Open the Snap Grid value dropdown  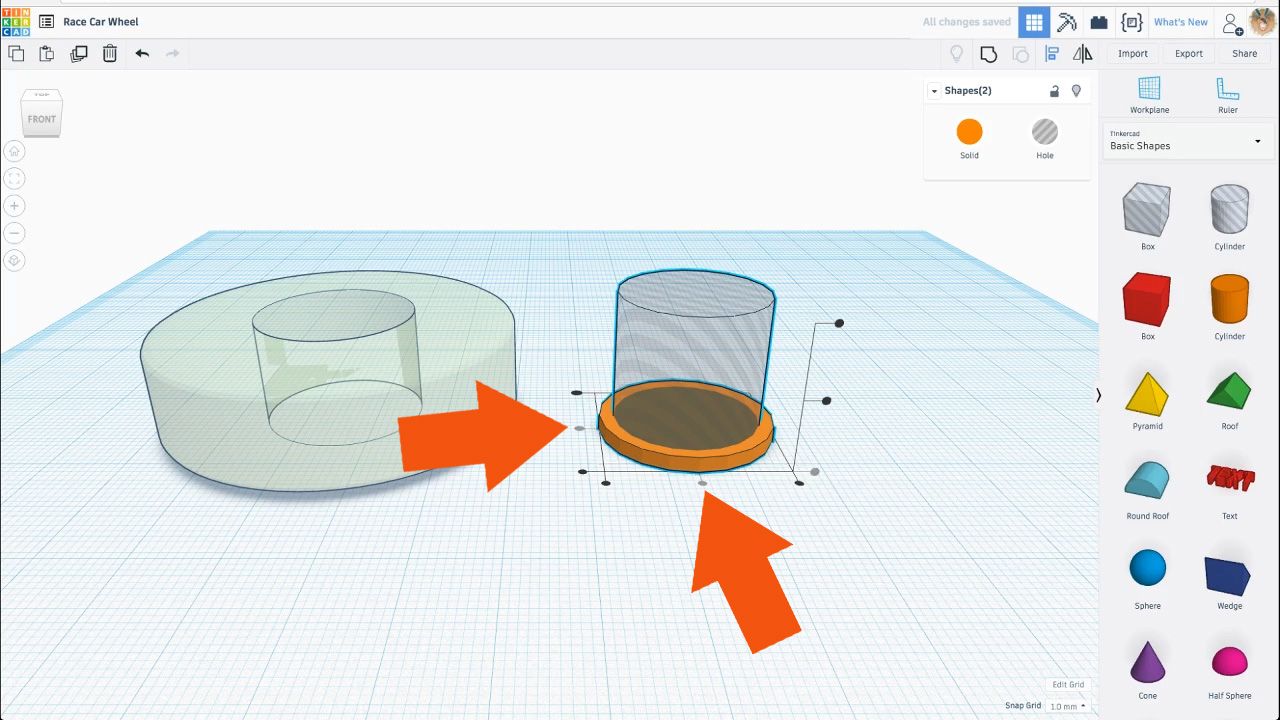coord(1068,706)
